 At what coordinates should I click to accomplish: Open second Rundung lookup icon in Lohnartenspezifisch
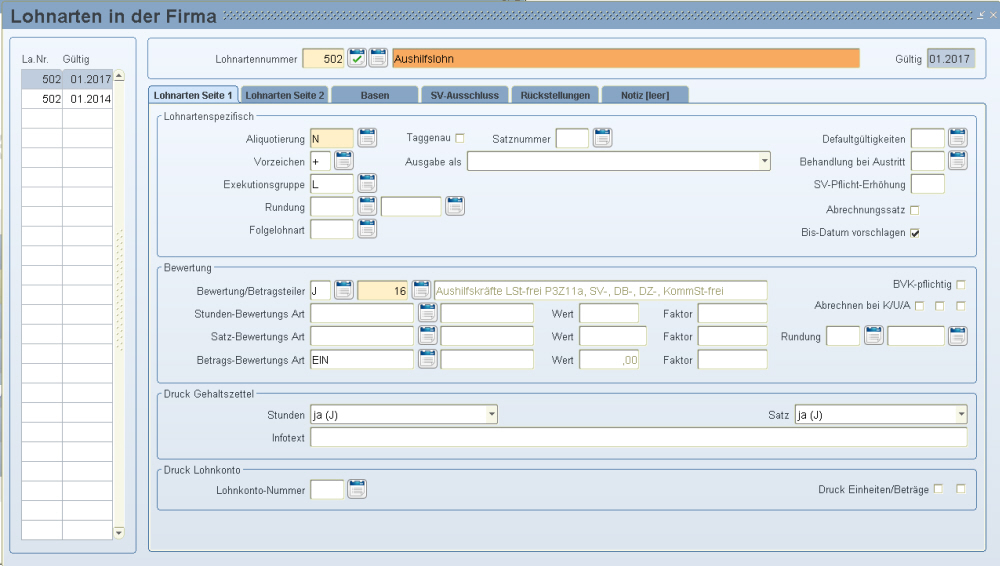(455, 206)
